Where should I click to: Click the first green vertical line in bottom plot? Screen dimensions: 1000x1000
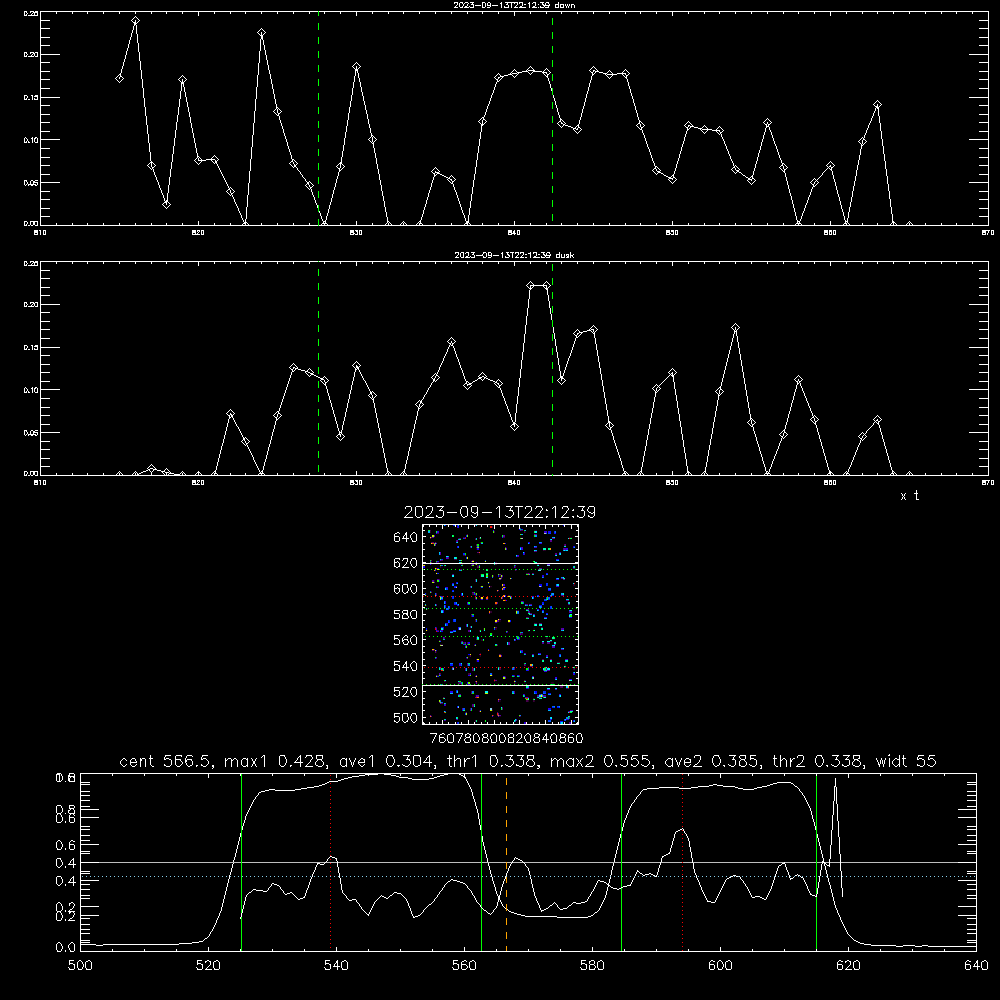pyautogui.click(x=241, y=862)
